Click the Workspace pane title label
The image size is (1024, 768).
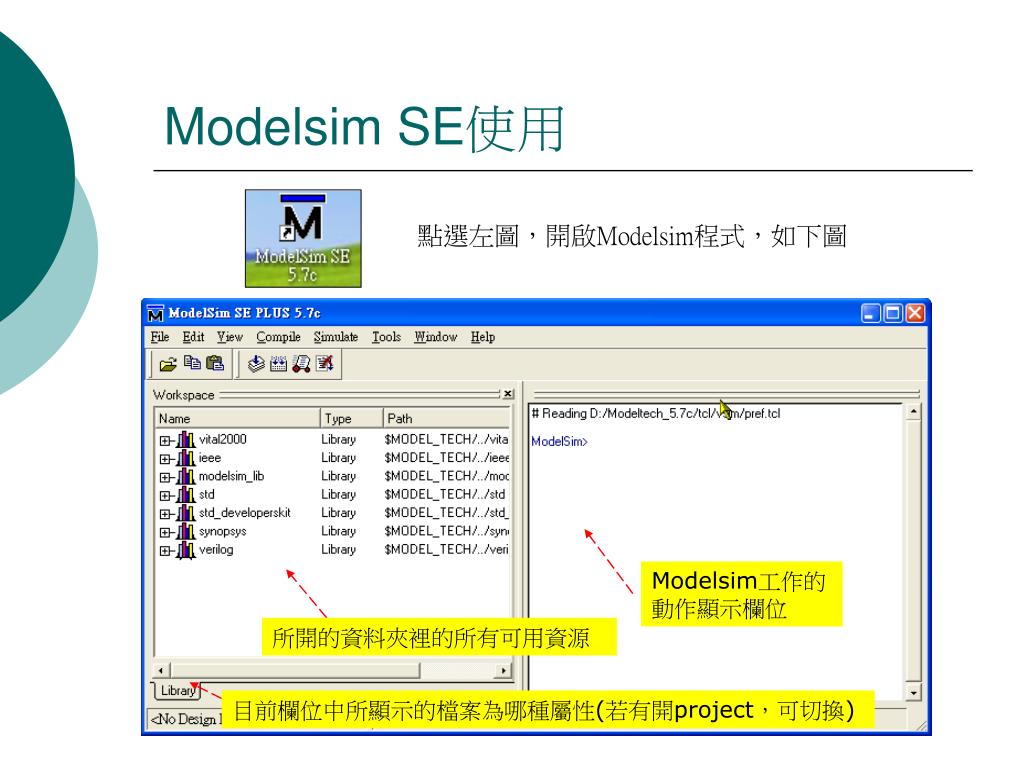(184, 395)
